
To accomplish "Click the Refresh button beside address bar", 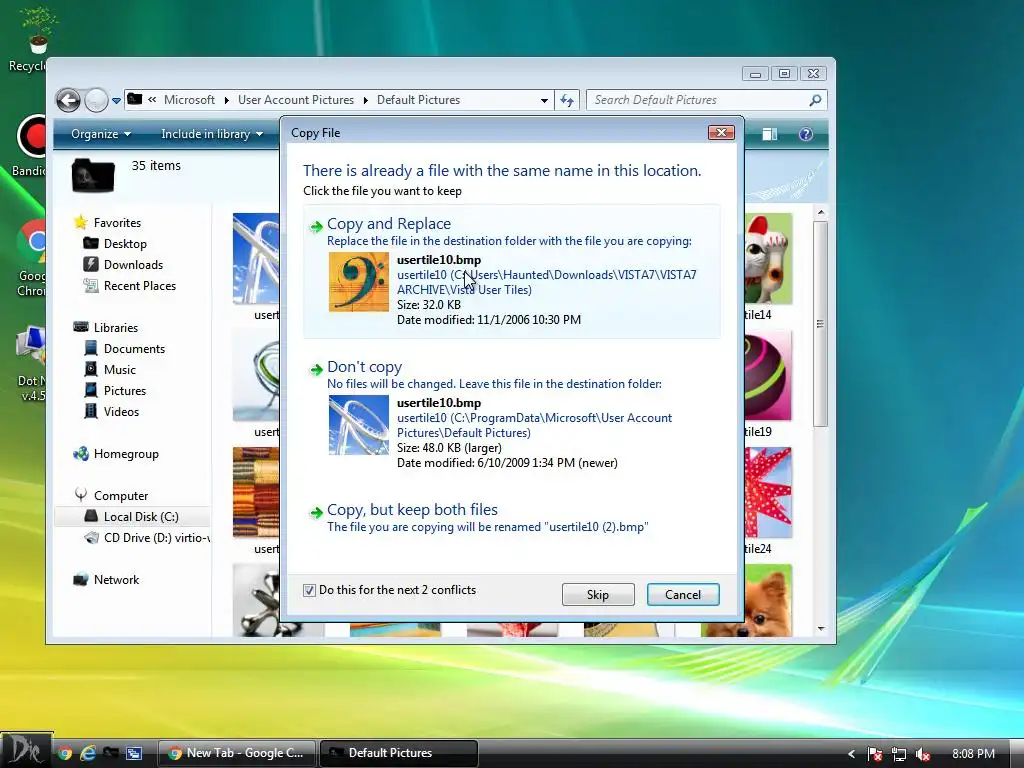I will [567, 101].
